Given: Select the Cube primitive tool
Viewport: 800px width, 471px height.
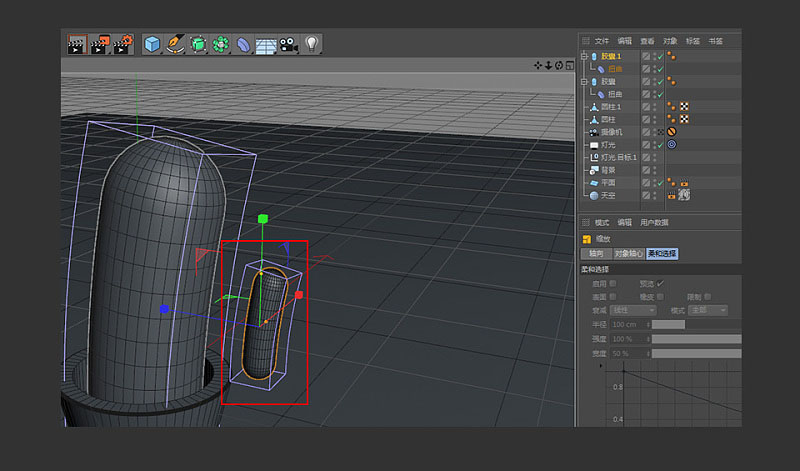Looking at the screenshot, I should (152, 44).
